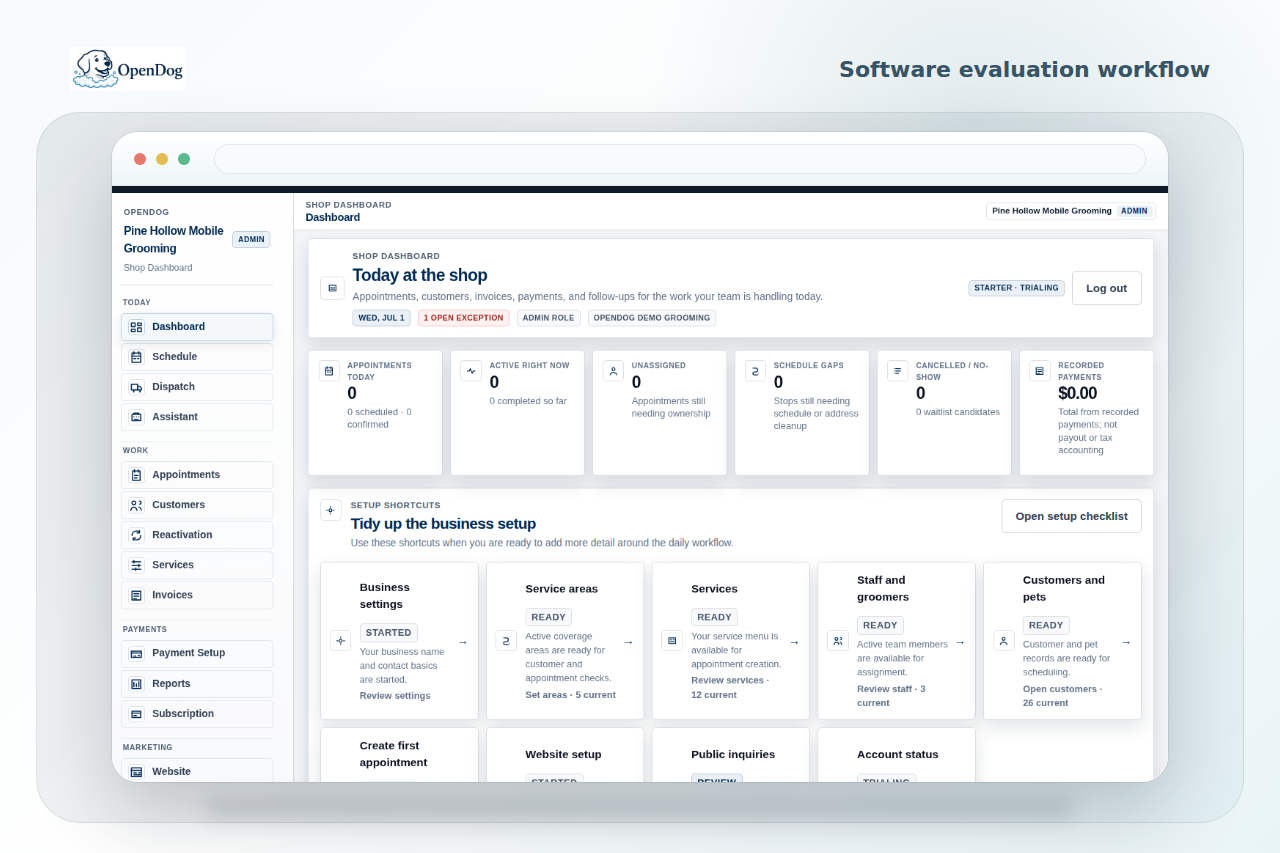
Task: Click the Services sliders icon in sidebar
Action: pos(136,565)
